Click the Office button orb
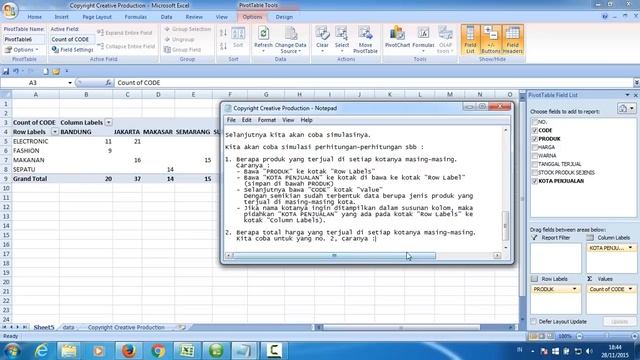This screenshot has height=360, width=640. tap(10, 10)
